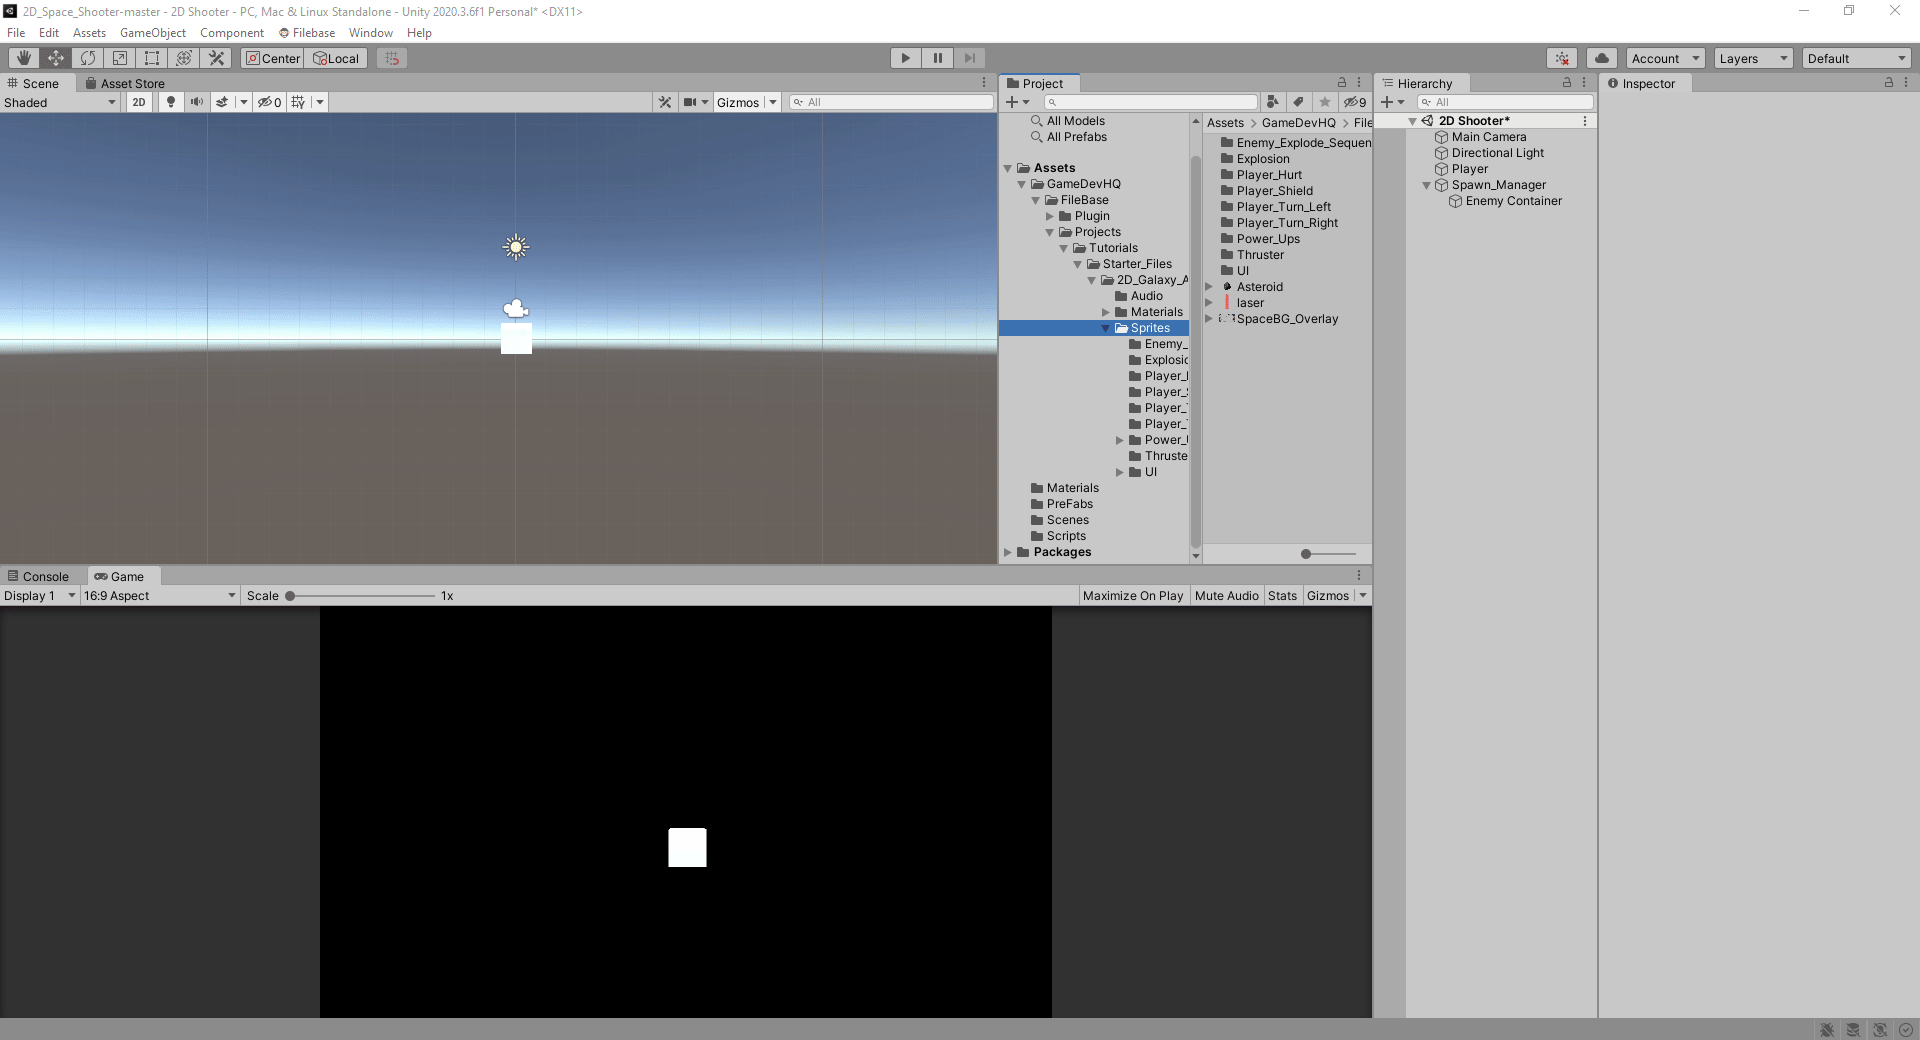Open the File menu
The width and height of the screenshot is (1920, 1040).
coord(16,32)
